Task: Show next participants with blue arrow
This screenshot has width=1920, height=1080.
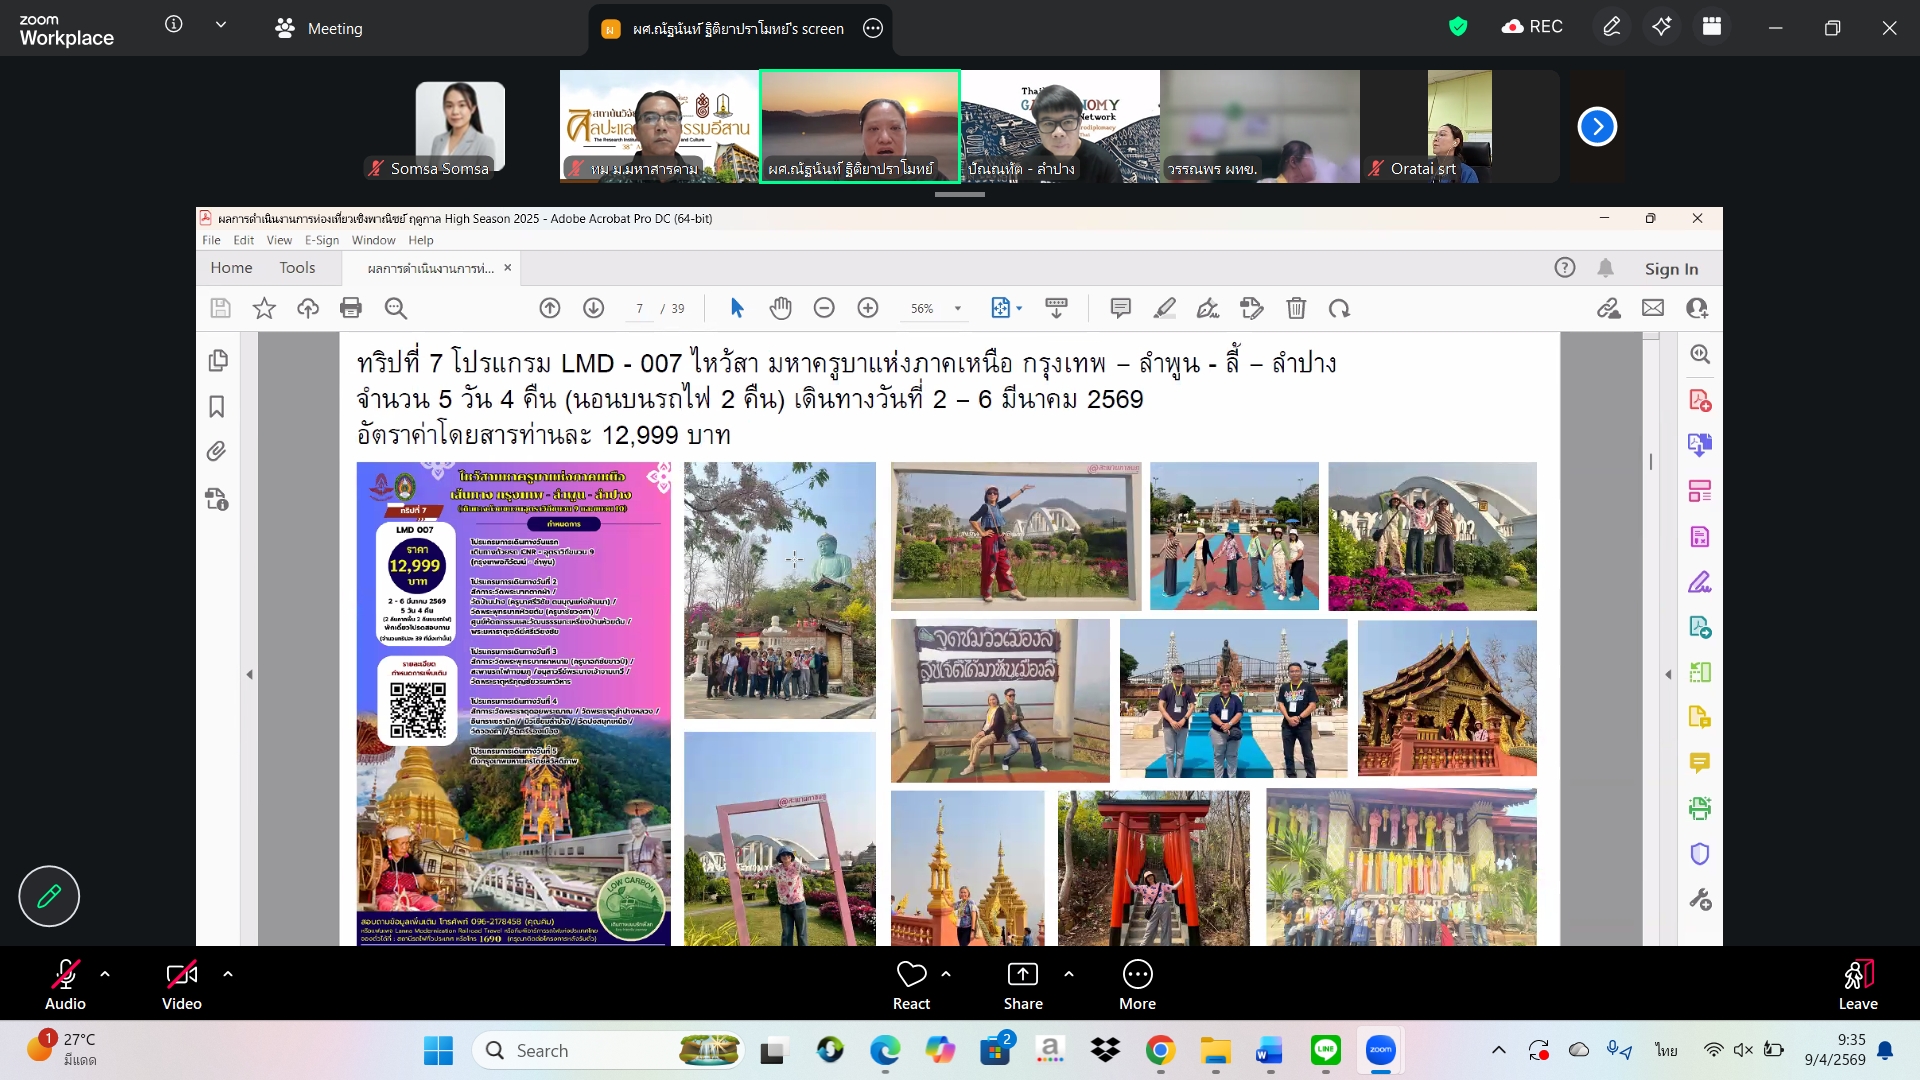Action: click(1597, 127)
